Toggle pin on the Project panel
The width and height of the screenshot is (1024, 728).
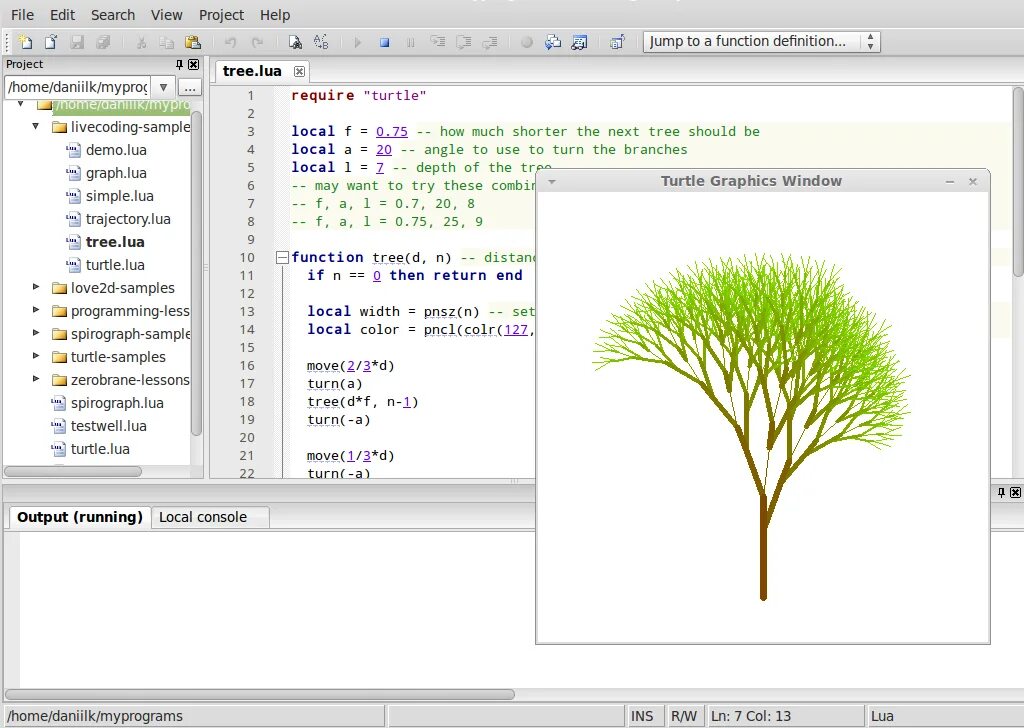[x=180, y=64]
